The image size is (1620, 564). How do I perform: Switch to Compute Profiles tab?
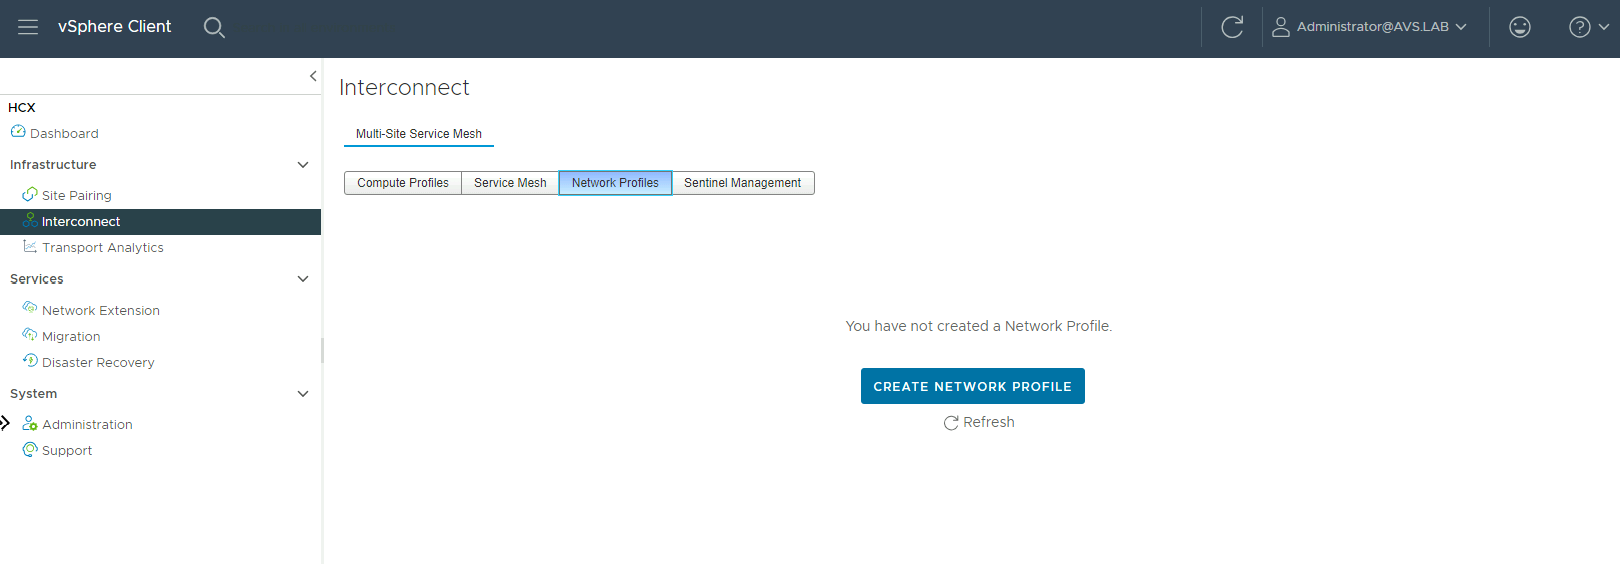pos(403,183)
